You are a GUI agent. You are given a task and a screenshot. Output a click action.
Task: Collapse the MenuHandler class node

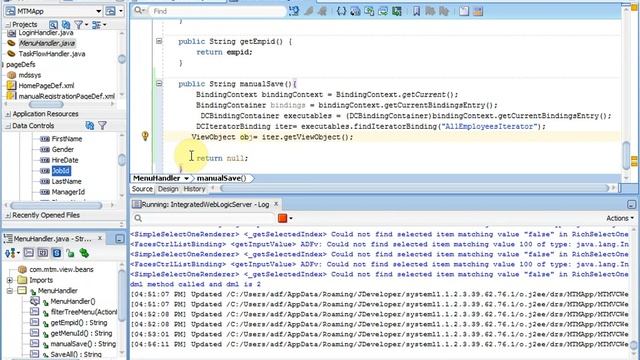pyautogui.click(x=10, y=291)
